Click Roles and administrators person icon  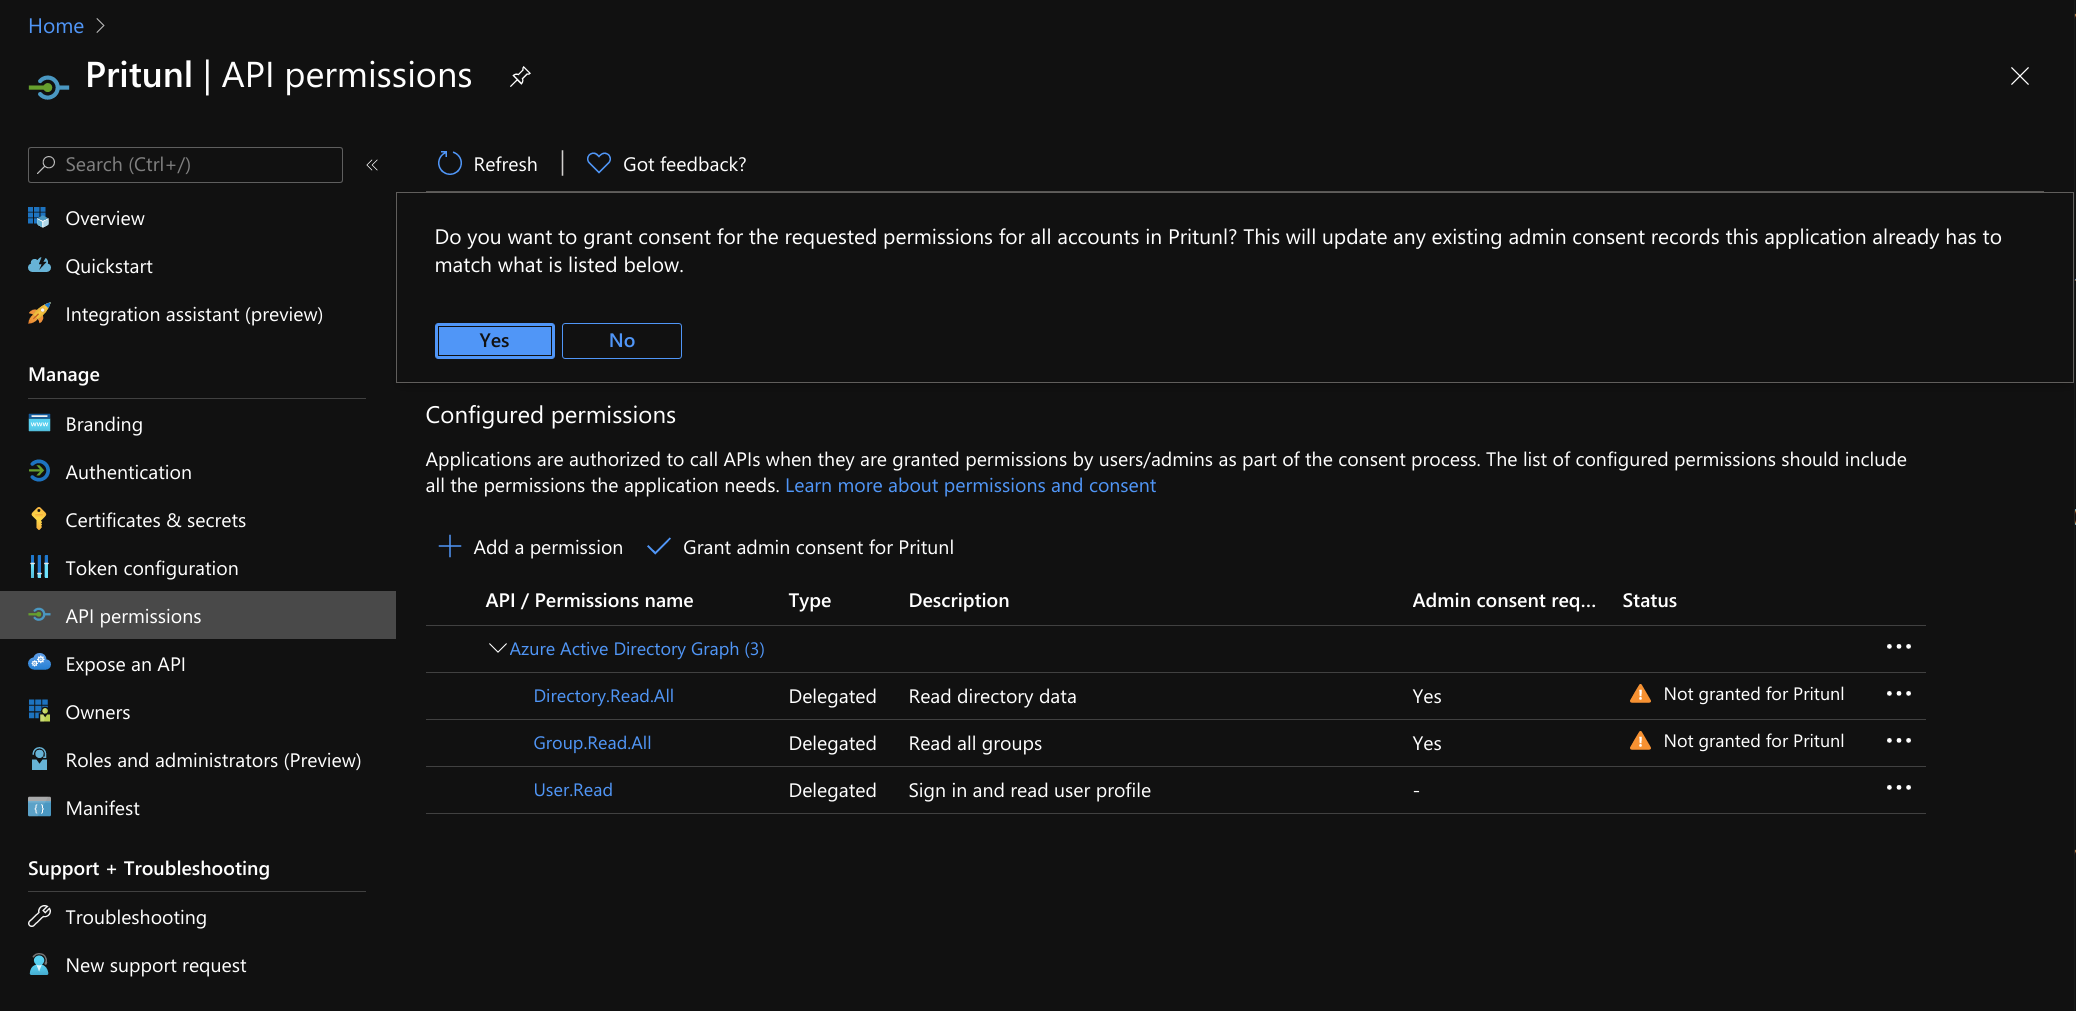(x=39, y=759)
